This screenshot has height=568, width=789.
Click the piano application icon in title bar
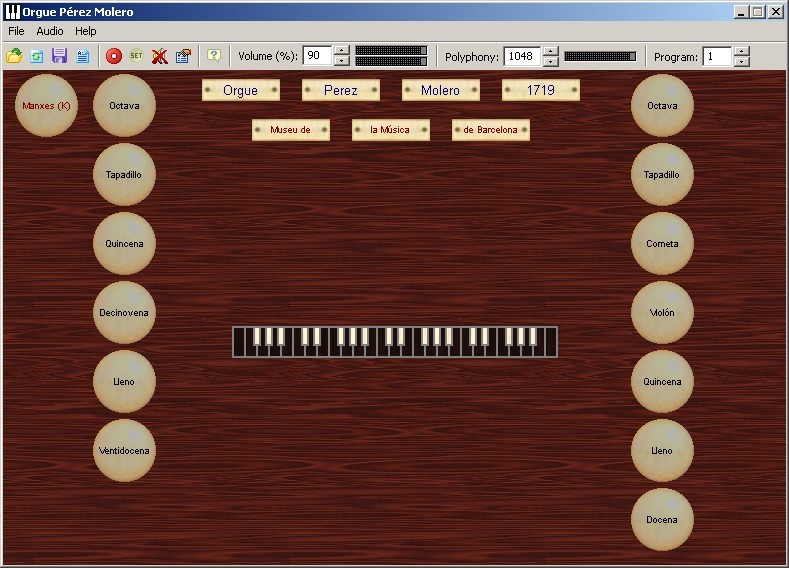coord(12,12)
